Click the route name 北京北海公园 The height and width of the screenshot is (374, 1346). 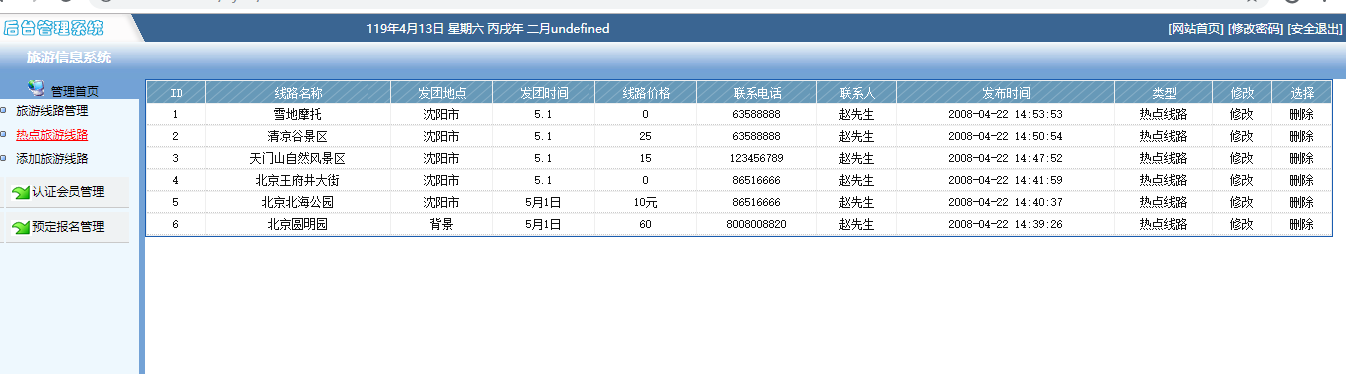(x=298, y=202)
